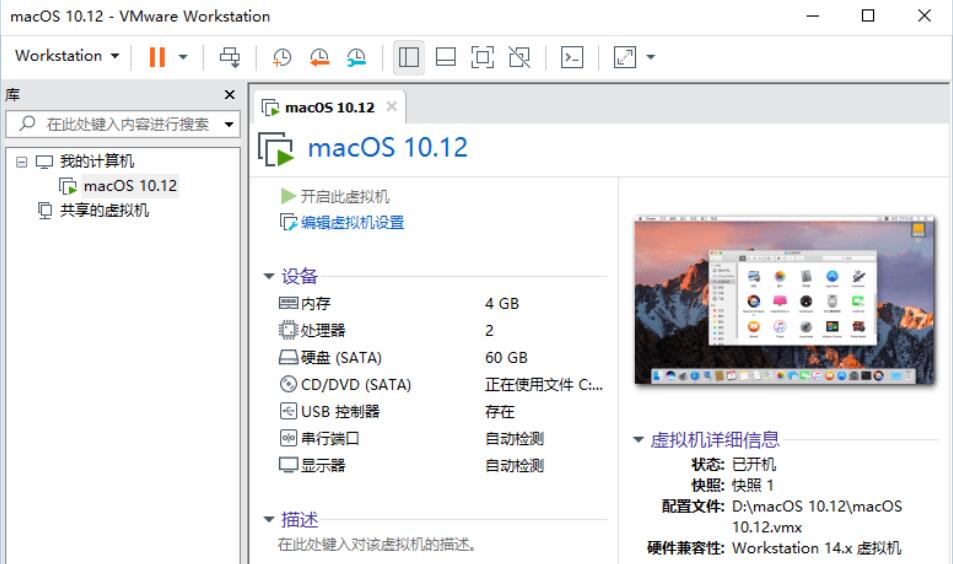
Task: Toggle the library sidebar view icon
Action: pos(408,57)
